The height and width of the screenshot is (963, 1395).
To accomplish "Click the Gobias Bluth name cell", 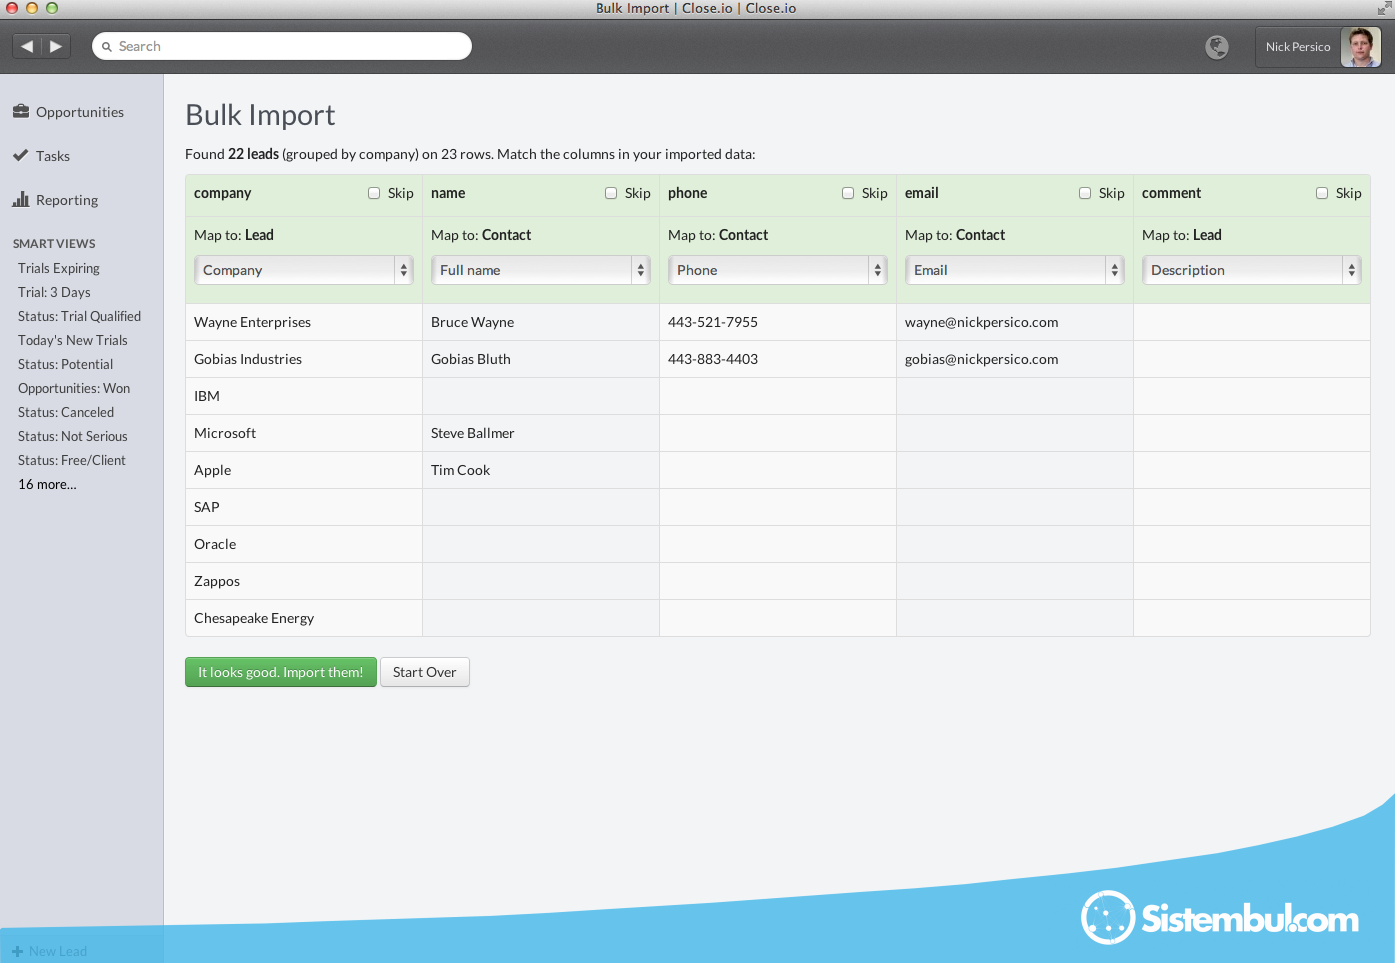I will pos(541,359).
